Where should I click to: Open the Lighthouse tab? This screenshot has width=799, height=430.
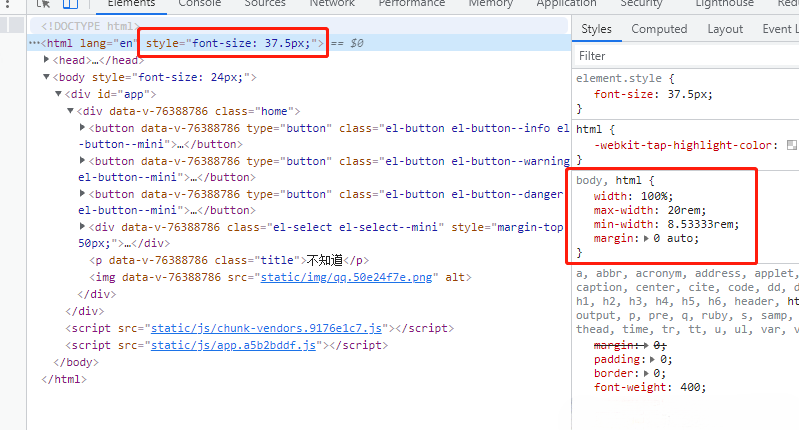click(725, 4)
